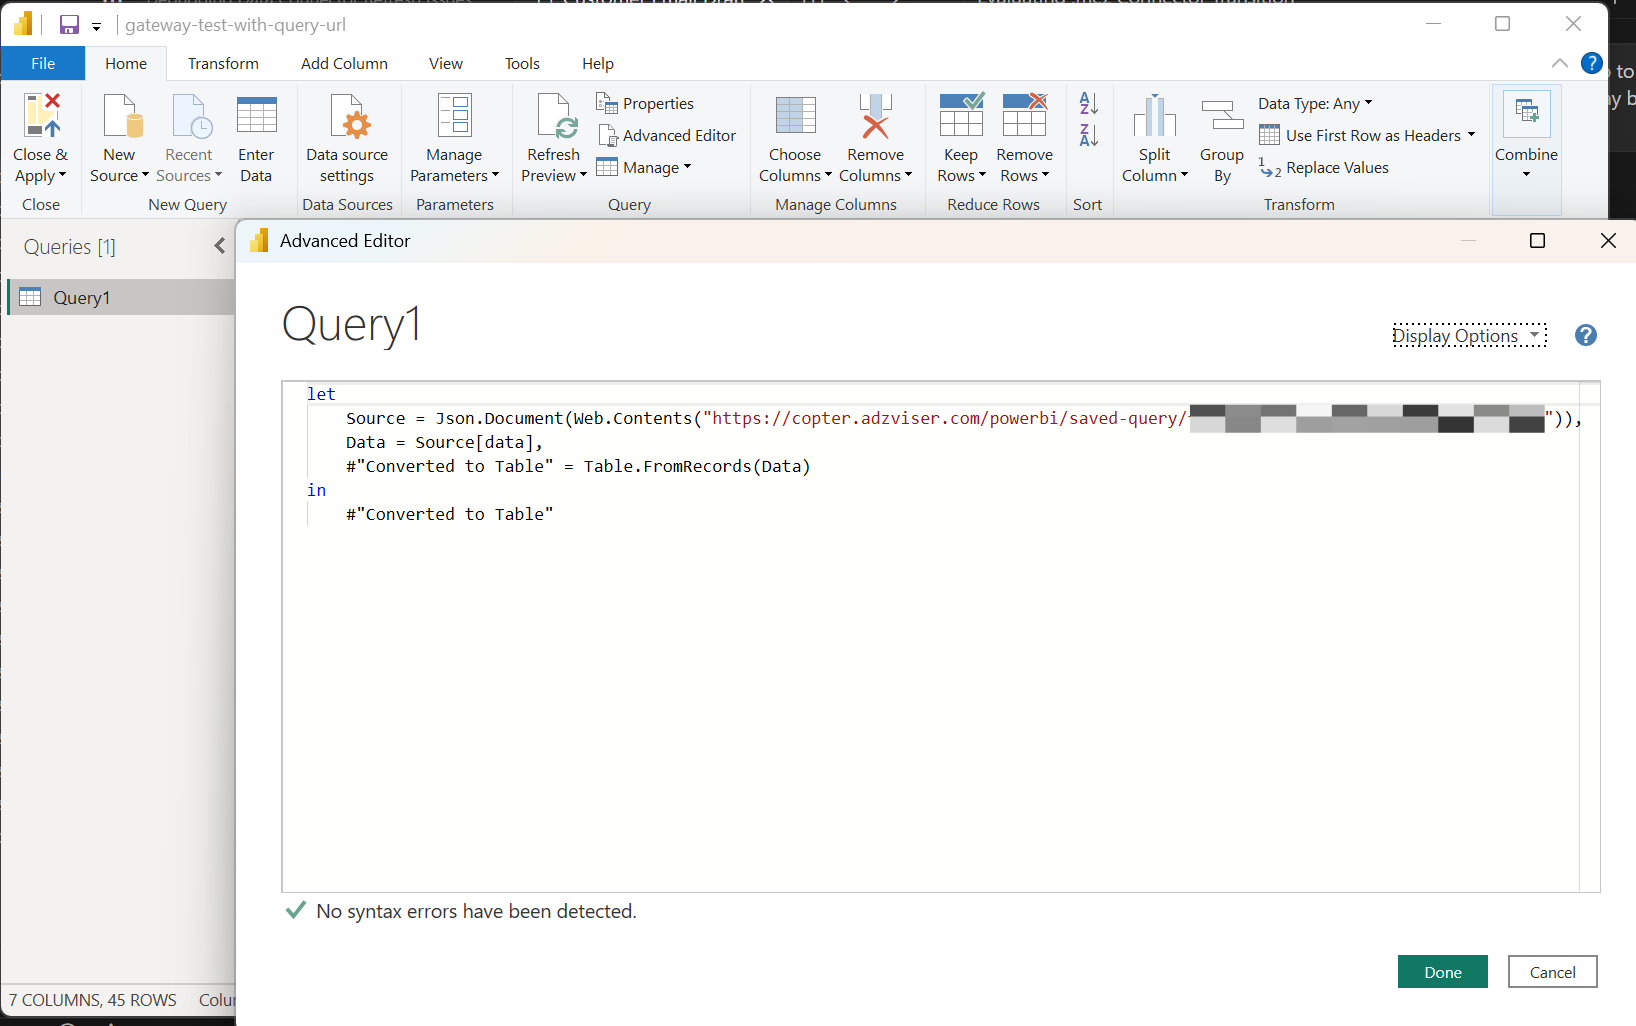Click Split Column icon
This screenshot has height=1026, width=1636.
(x=1155, y=115)
